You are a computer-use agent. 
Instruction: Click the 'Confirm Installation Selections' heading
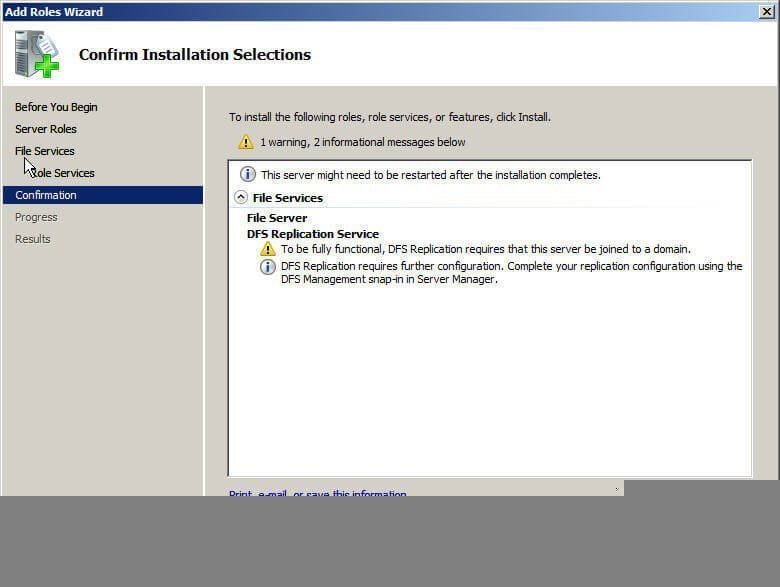tap(195, 54)
